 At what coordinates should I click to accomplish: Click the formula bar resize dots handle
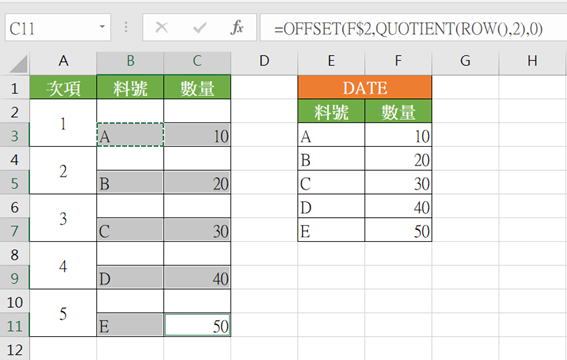click(126, 27)
